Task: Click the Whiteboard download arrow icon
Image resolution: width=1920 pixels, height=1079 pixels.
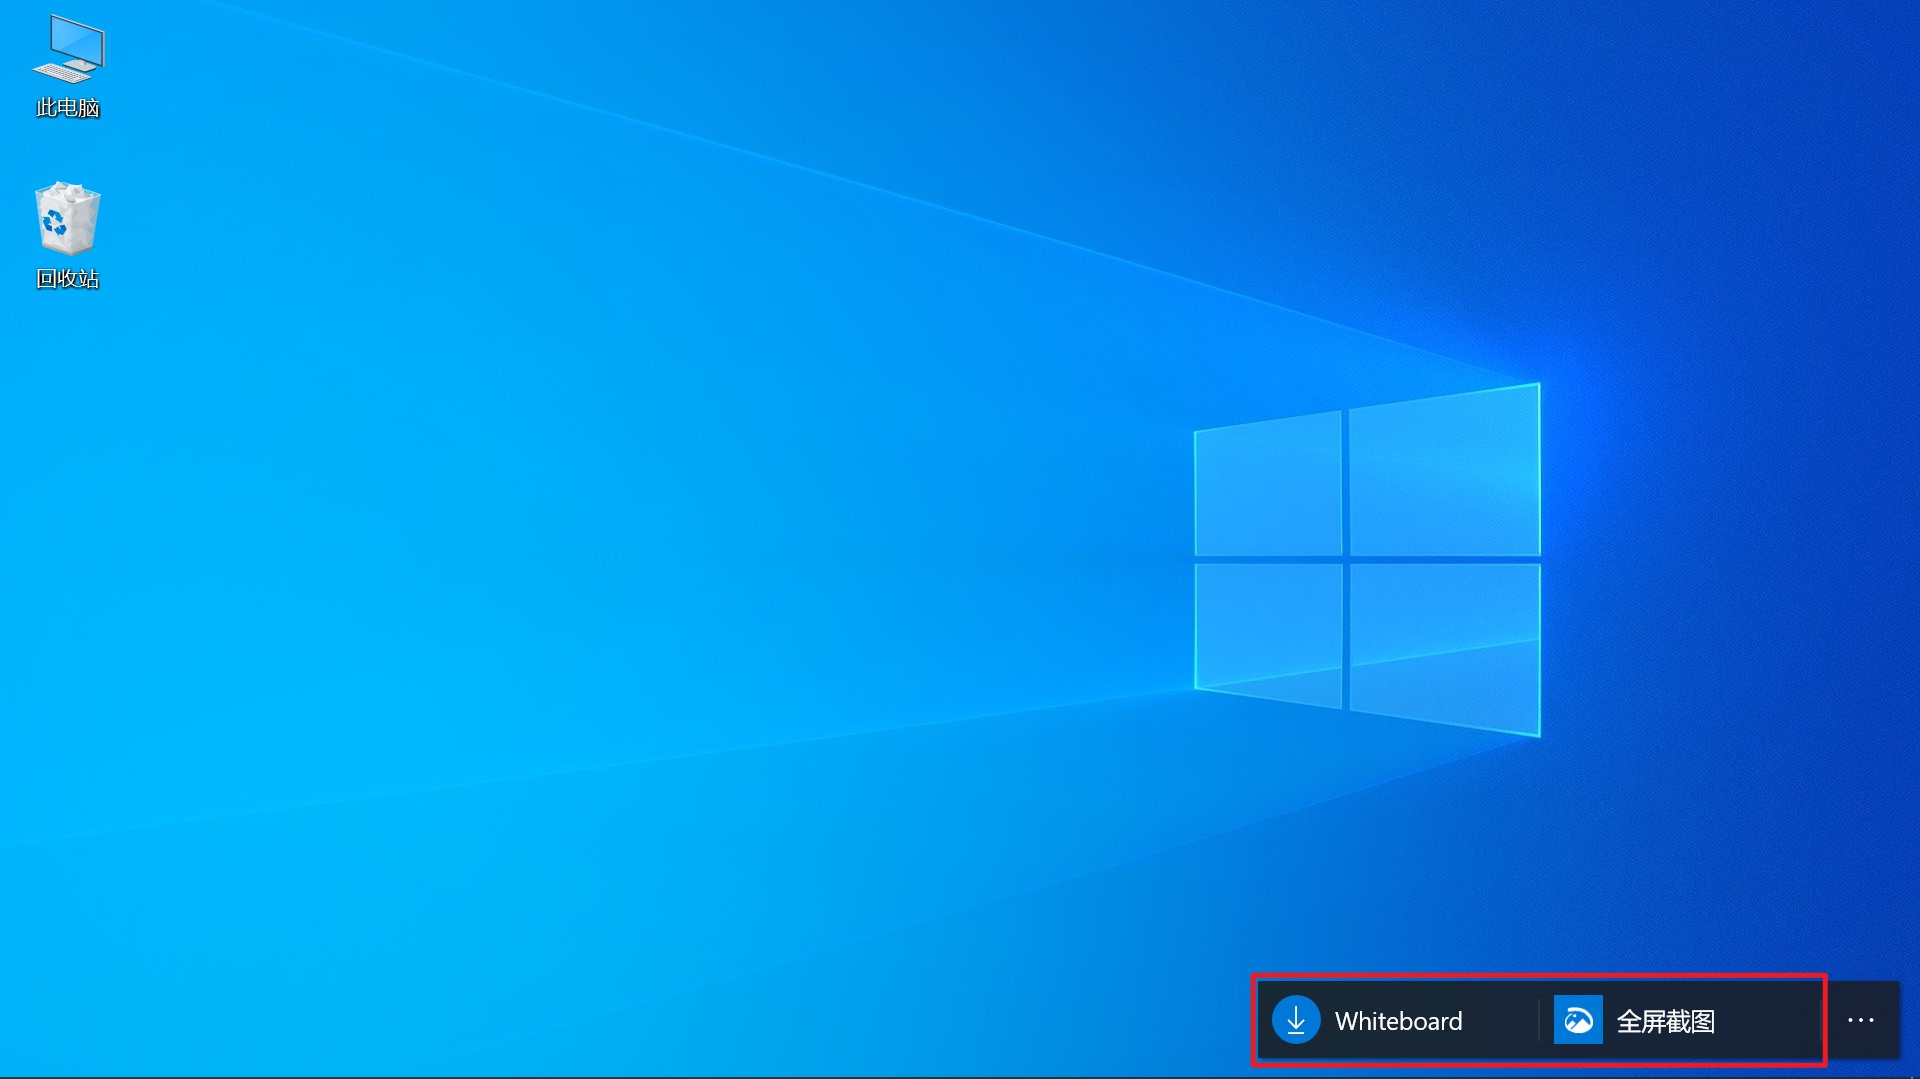Action: coord(1296,1020)
